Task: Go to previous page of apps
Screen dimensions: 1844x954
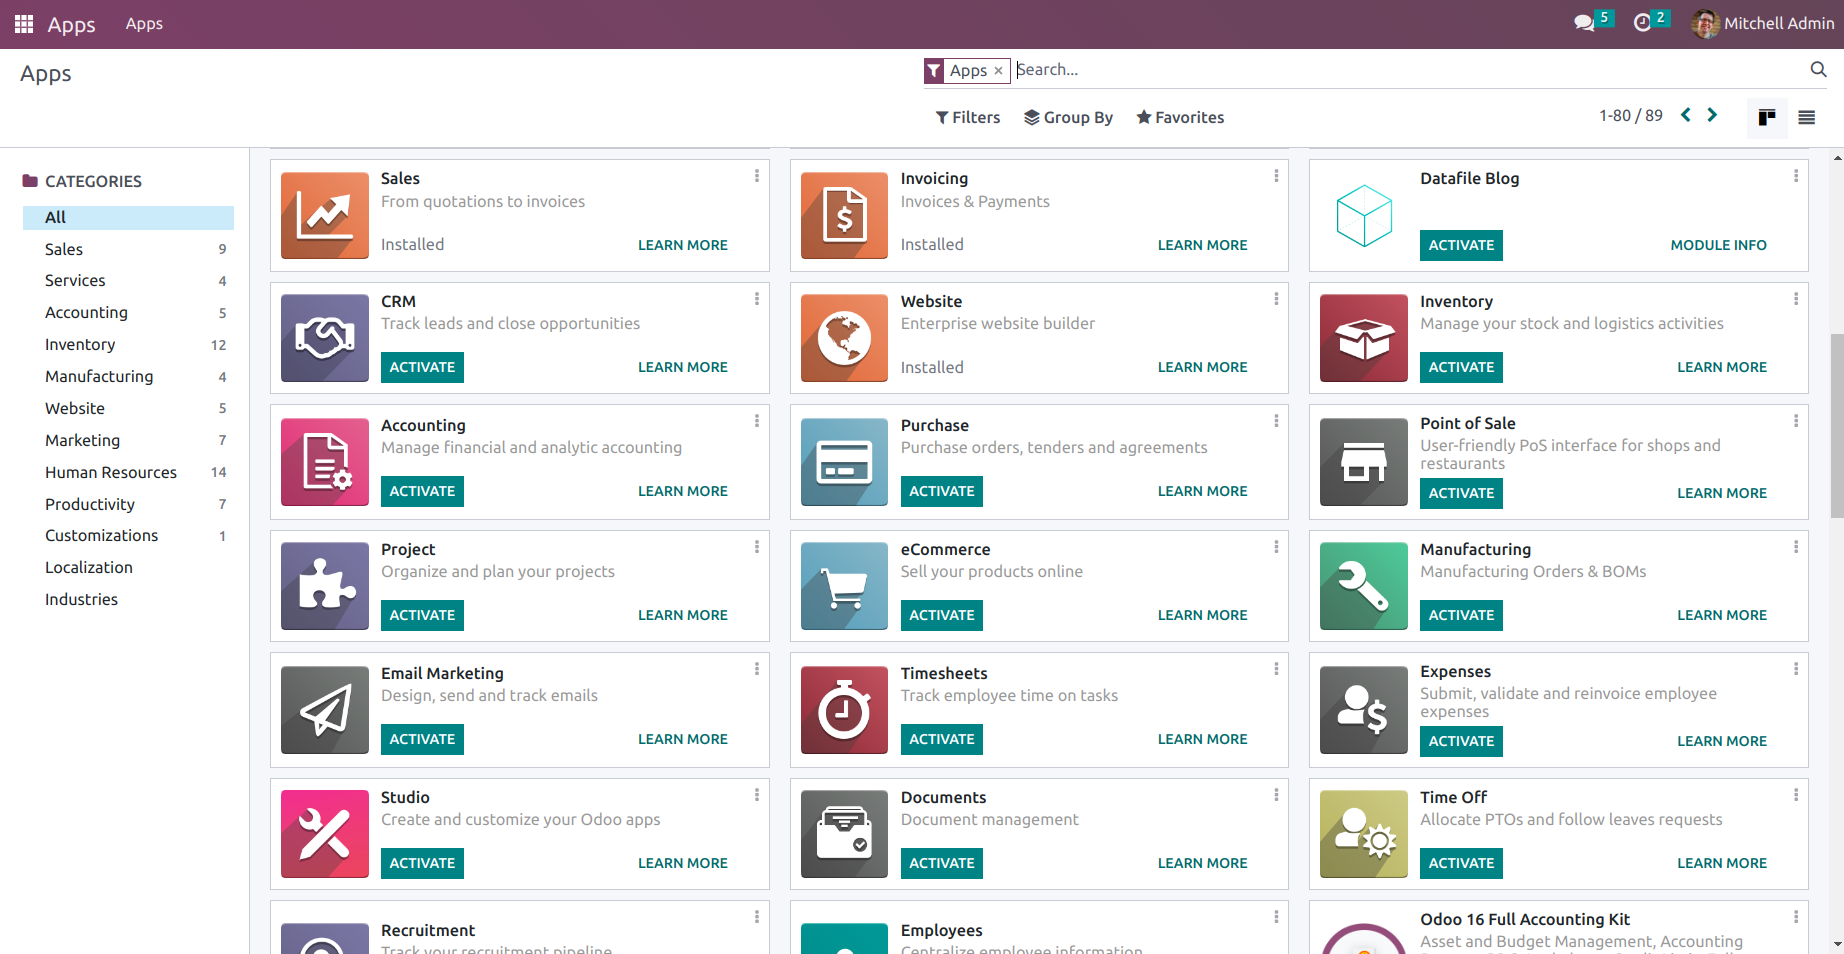Action: [1686, 115]
